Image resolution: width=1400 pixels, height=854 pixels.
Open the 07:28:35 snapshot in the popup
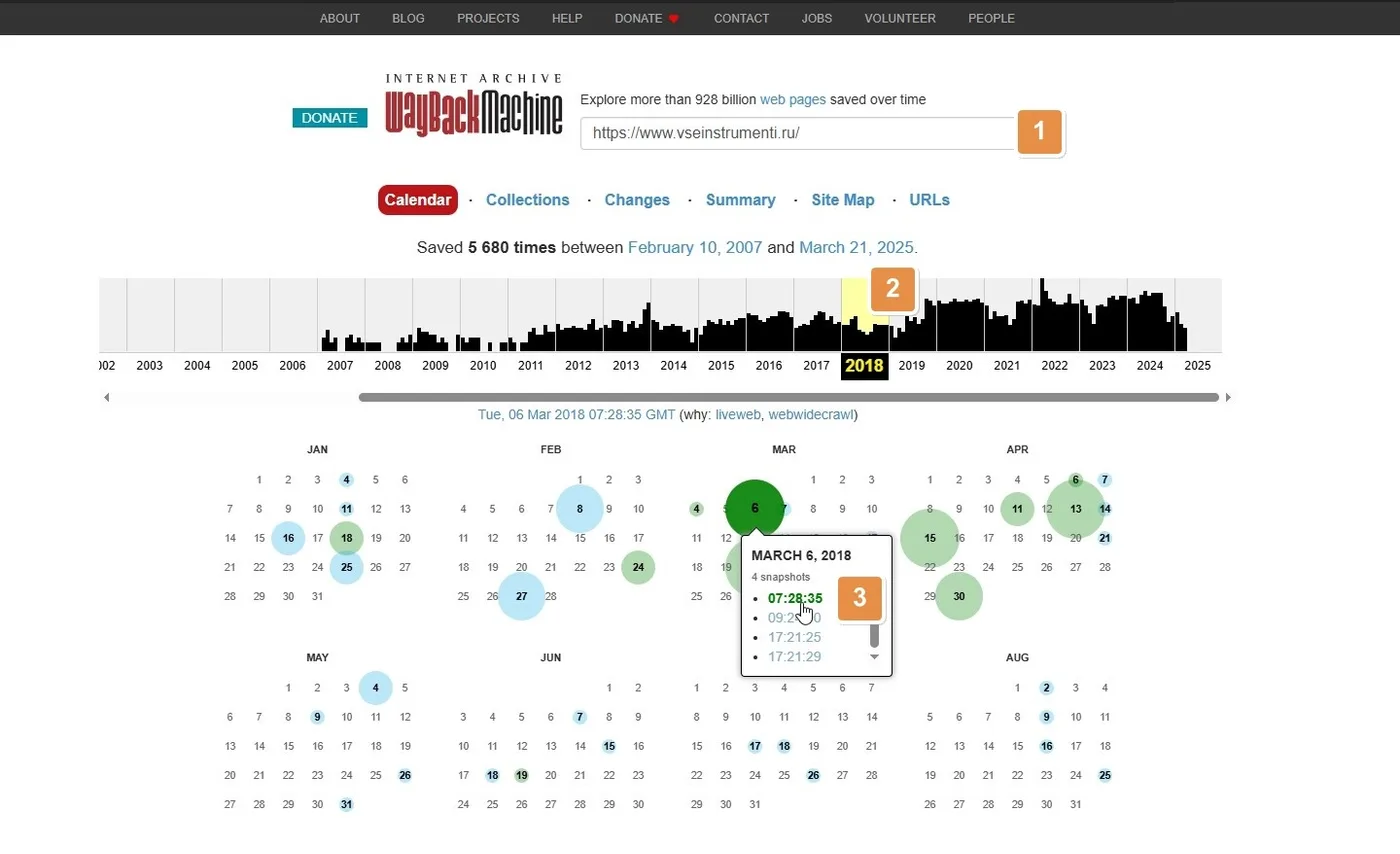795,599
